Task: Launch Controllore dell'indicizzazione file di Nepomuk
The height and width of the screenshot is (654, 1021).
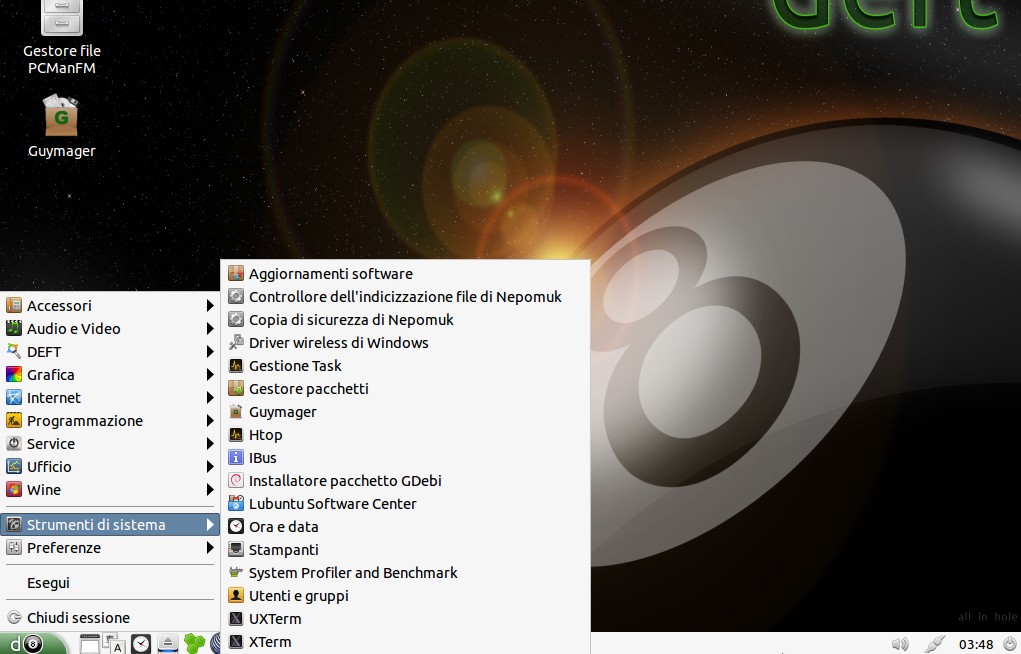Action: coord(405,297)
